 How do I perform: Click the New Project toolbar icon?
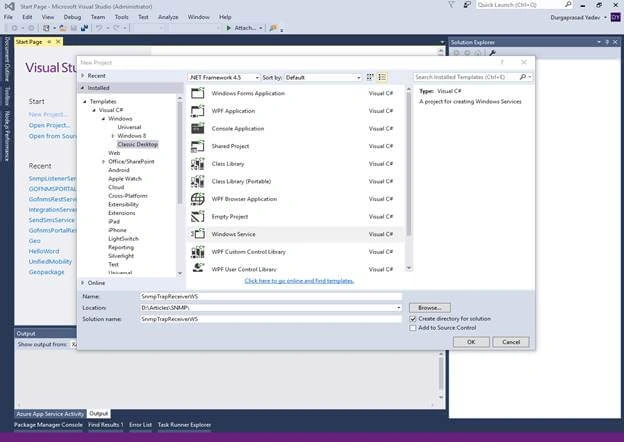(x=46, y=28)
